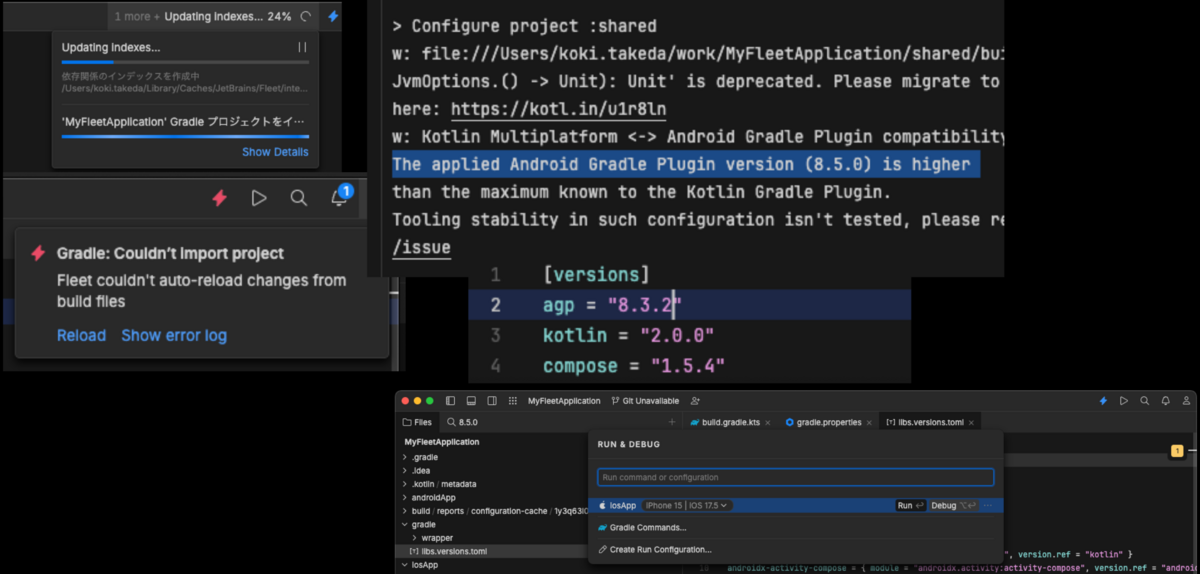Open the https://kotl.in/u1r8ln link in build output
Image resolution: width=1200 pixels, height=574 pixels.
[559, 109]
